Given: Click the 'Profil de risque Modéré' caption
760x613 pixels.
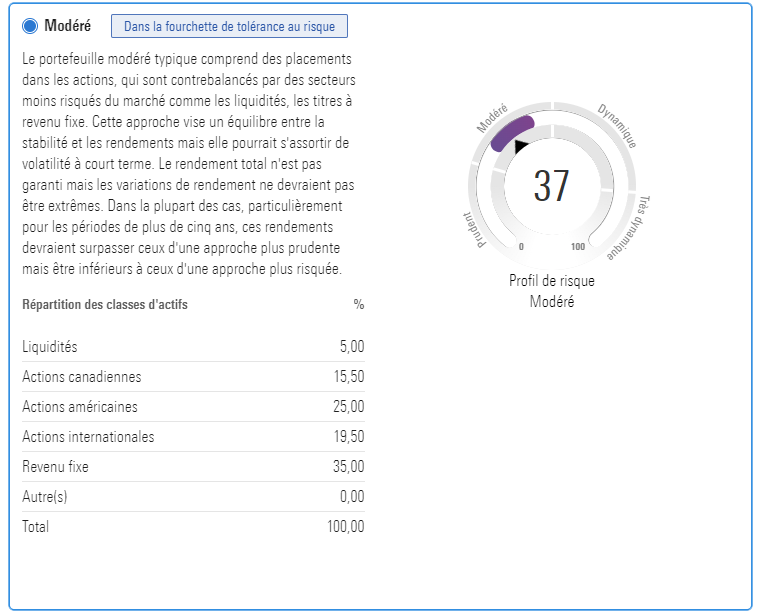Looking at the screenshot, I should coord(551,291).
